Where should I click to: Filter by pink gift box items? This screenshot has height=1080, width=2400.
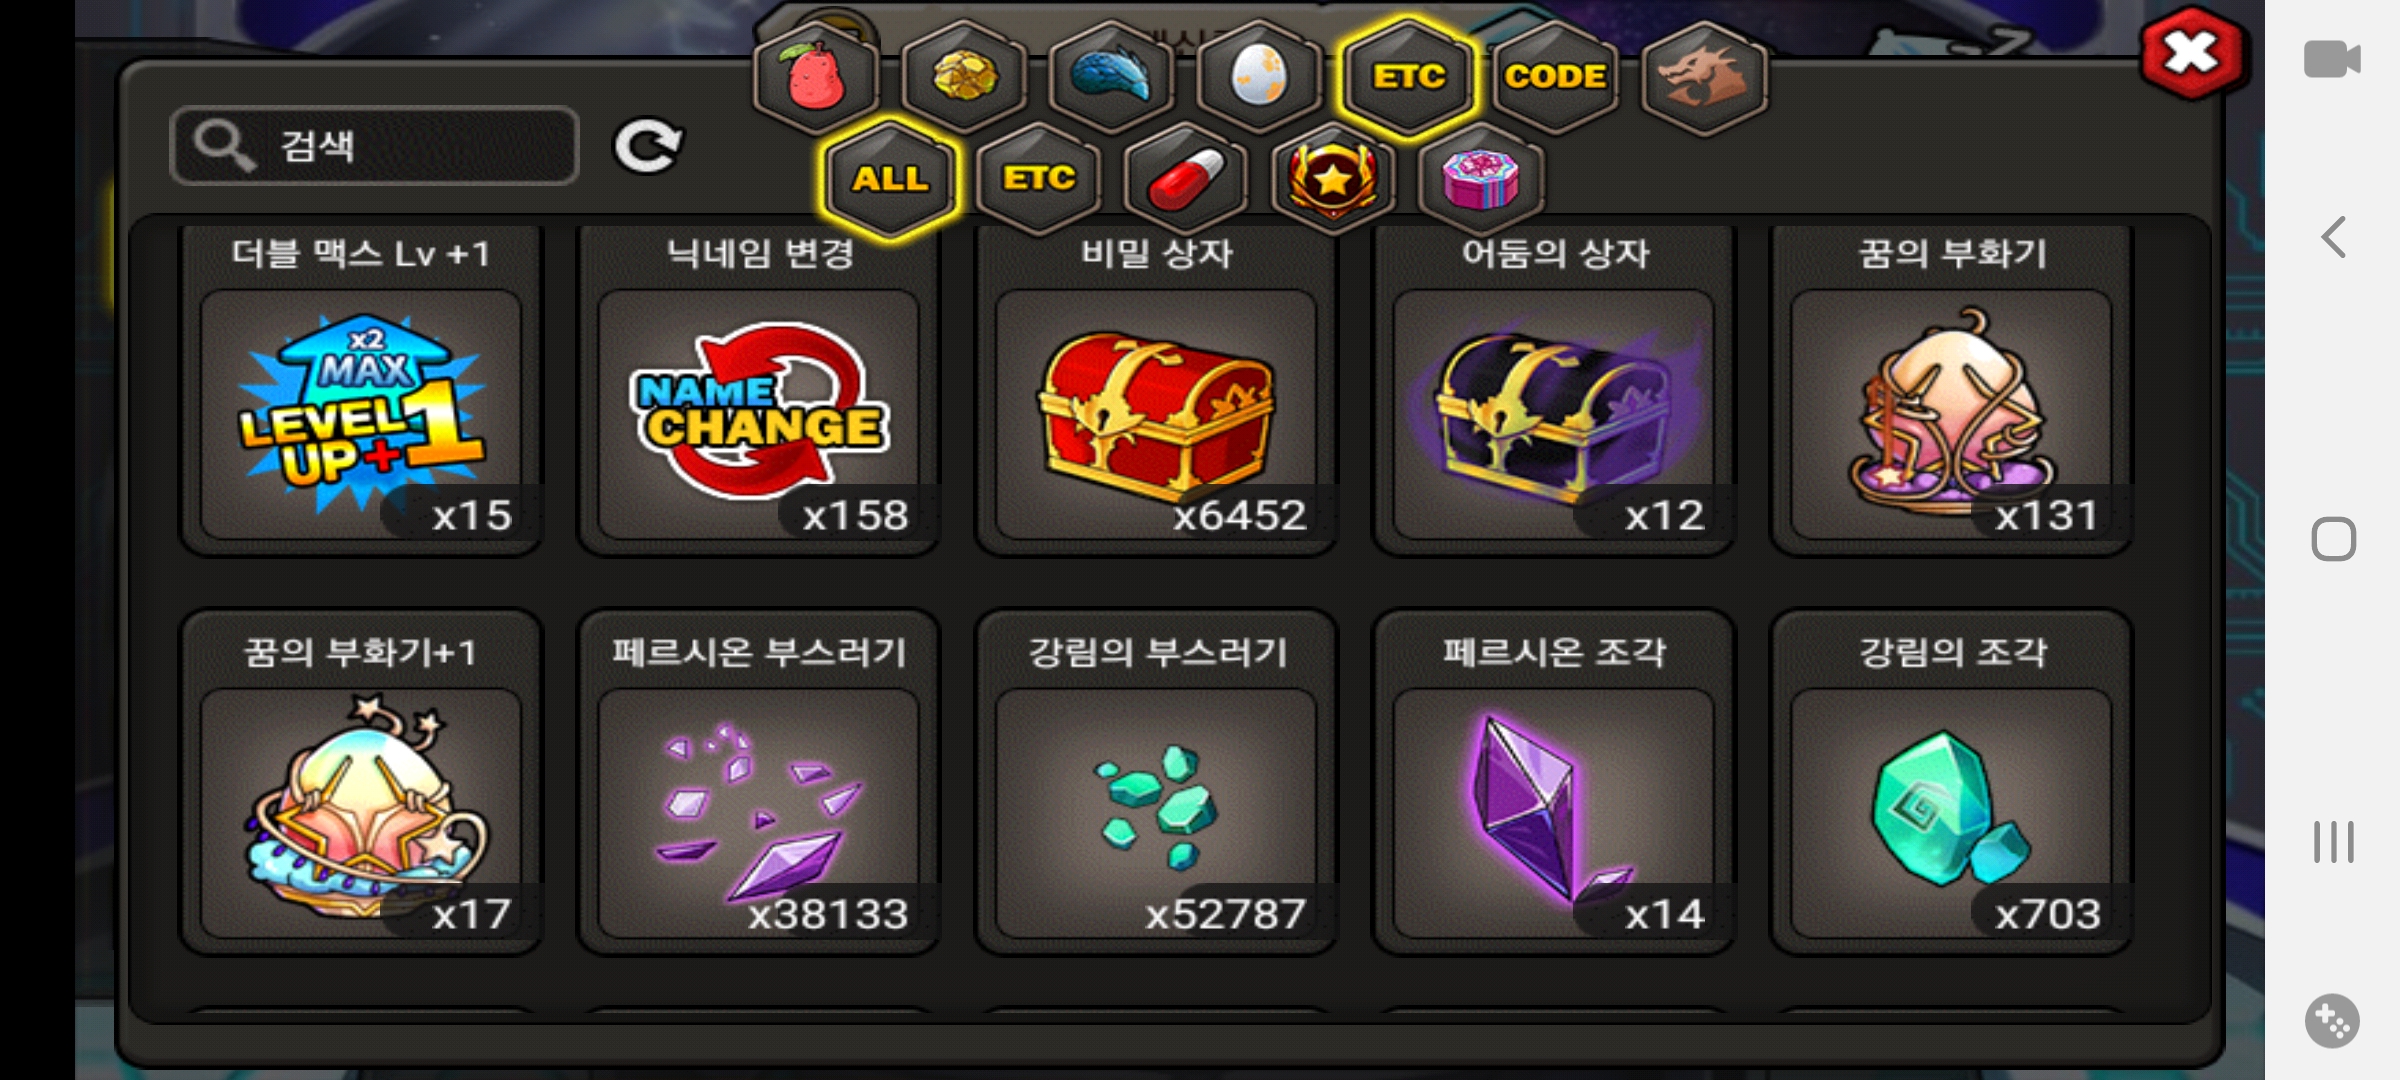tap(1481, 179)
